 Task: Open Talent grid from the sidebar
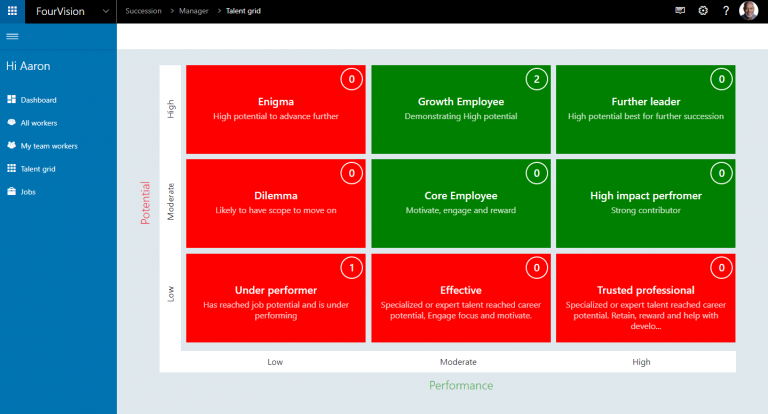coord(38,169)
